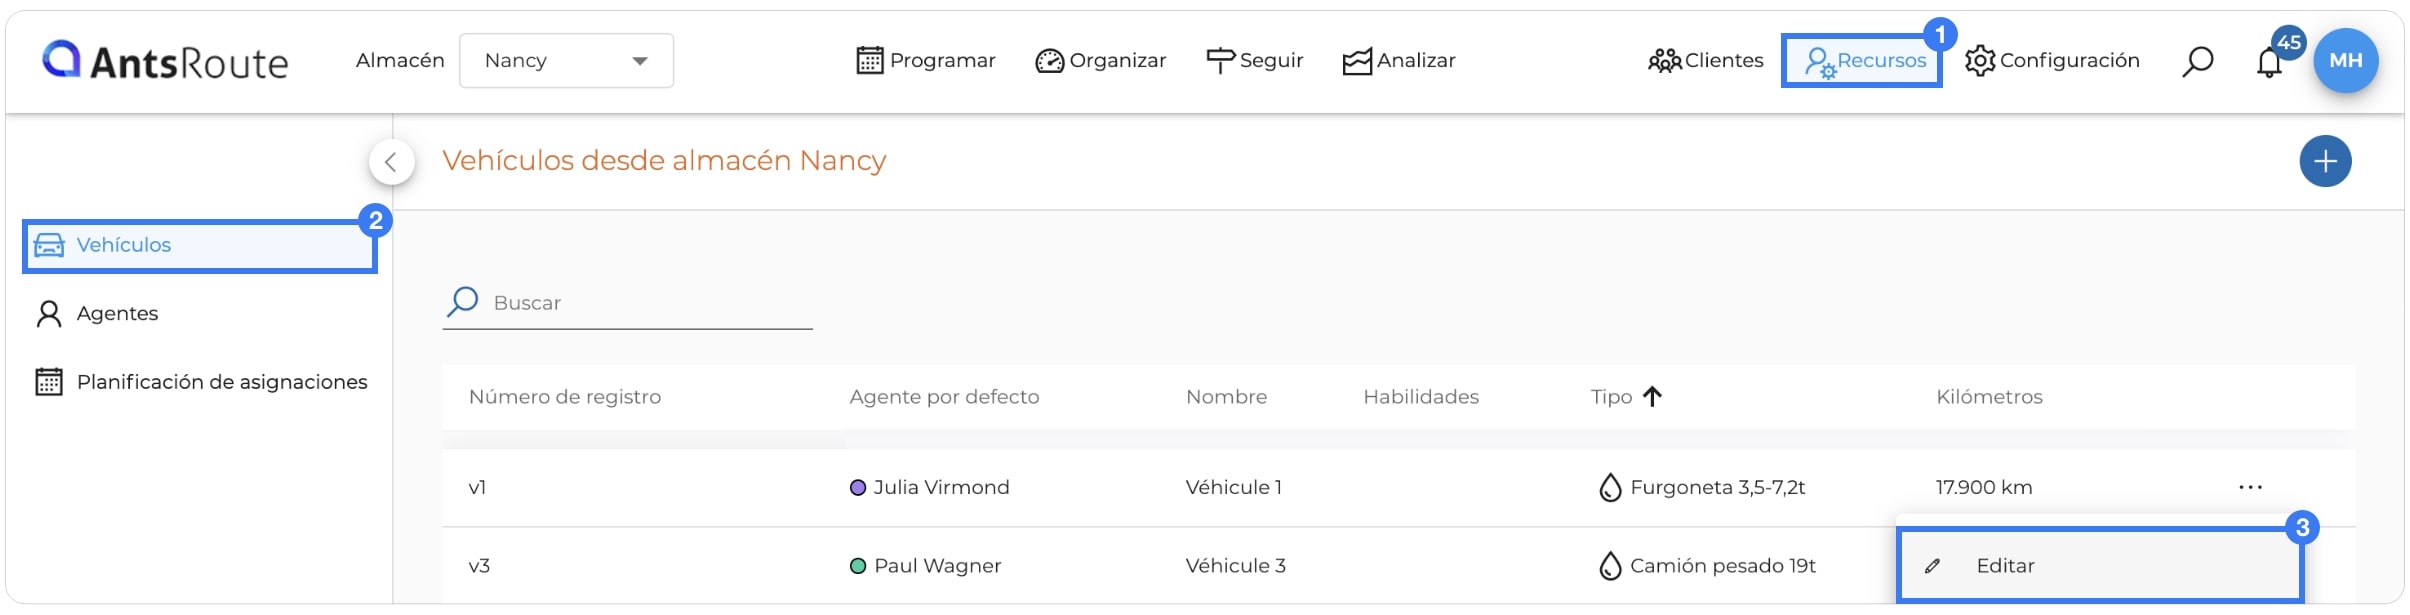Click the AntsRoute logo
2410x615 pixels.
tap(165, 61)
